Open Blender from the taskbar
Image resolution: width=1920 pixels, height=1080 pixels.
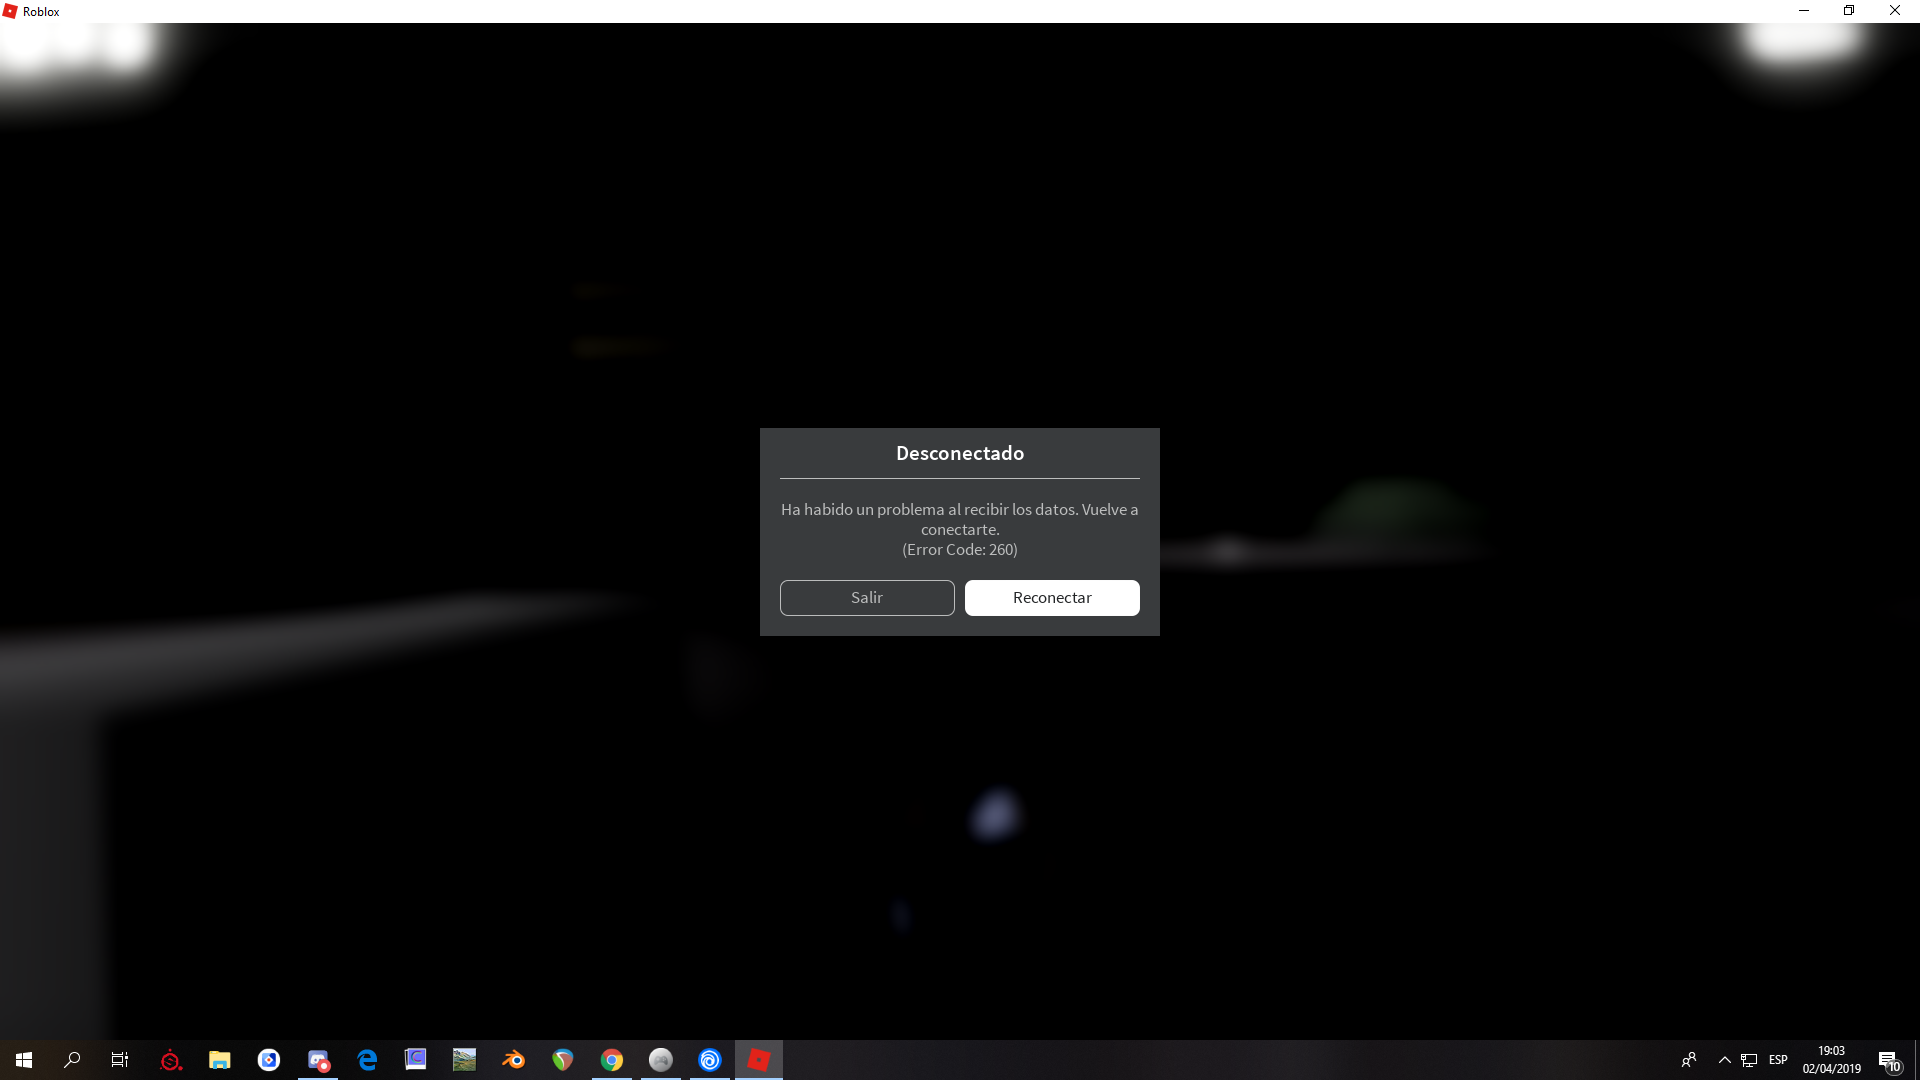(x=513, y=1059)
